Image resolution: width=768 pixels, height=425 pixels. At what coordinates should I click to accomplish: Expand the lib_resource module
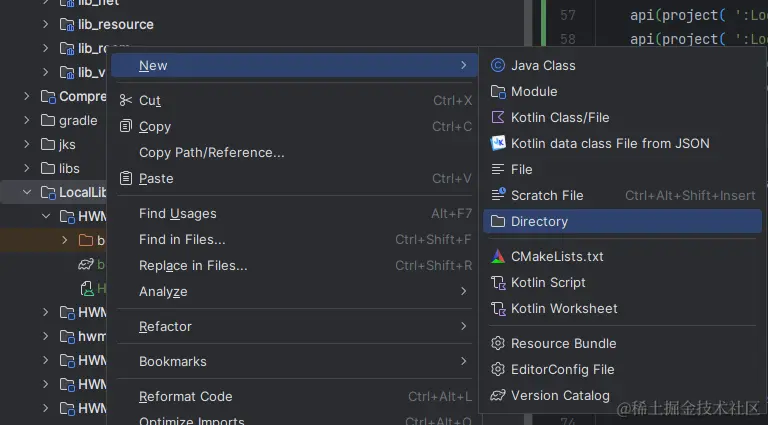click(x=45, y=24)
